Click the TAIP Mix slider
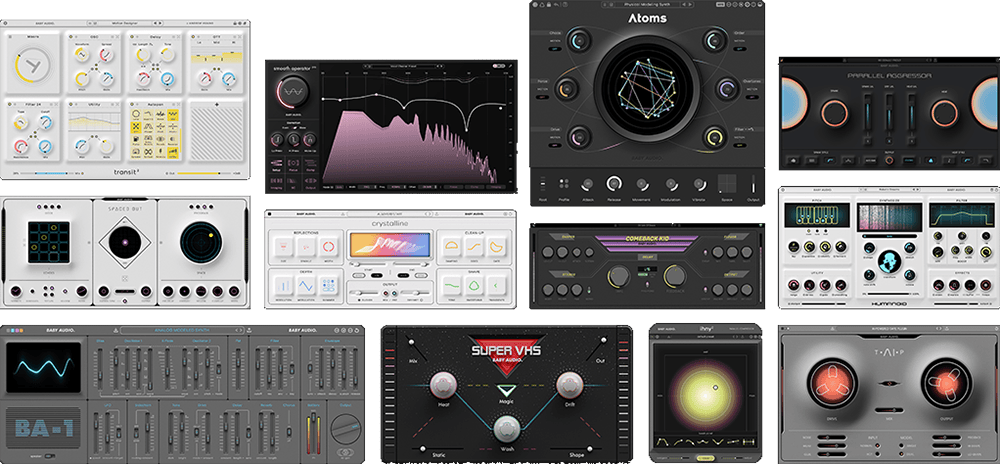 pos(889,410)
